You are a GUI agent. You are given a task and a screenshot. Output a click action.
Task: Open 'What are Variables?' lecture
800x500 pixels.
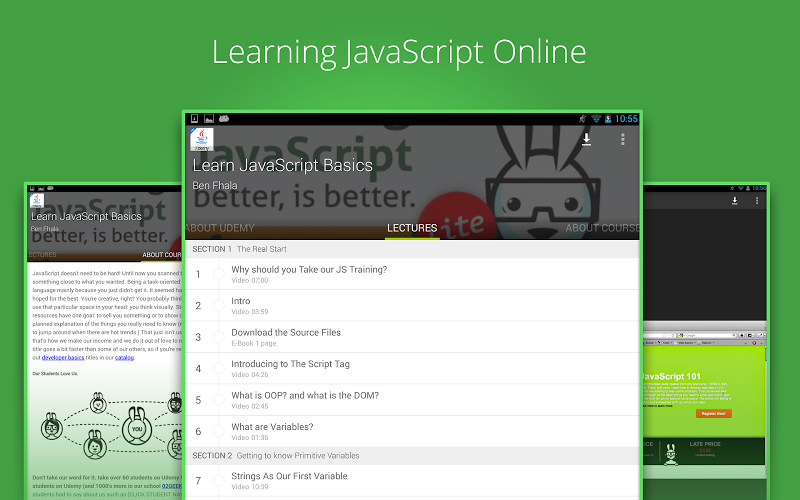pos(412,431)
